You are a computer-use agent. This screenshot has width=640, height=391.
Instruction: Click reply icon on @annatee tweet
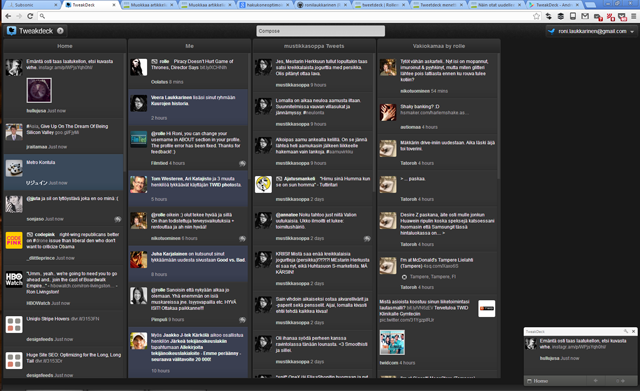(x=367, y=238)
